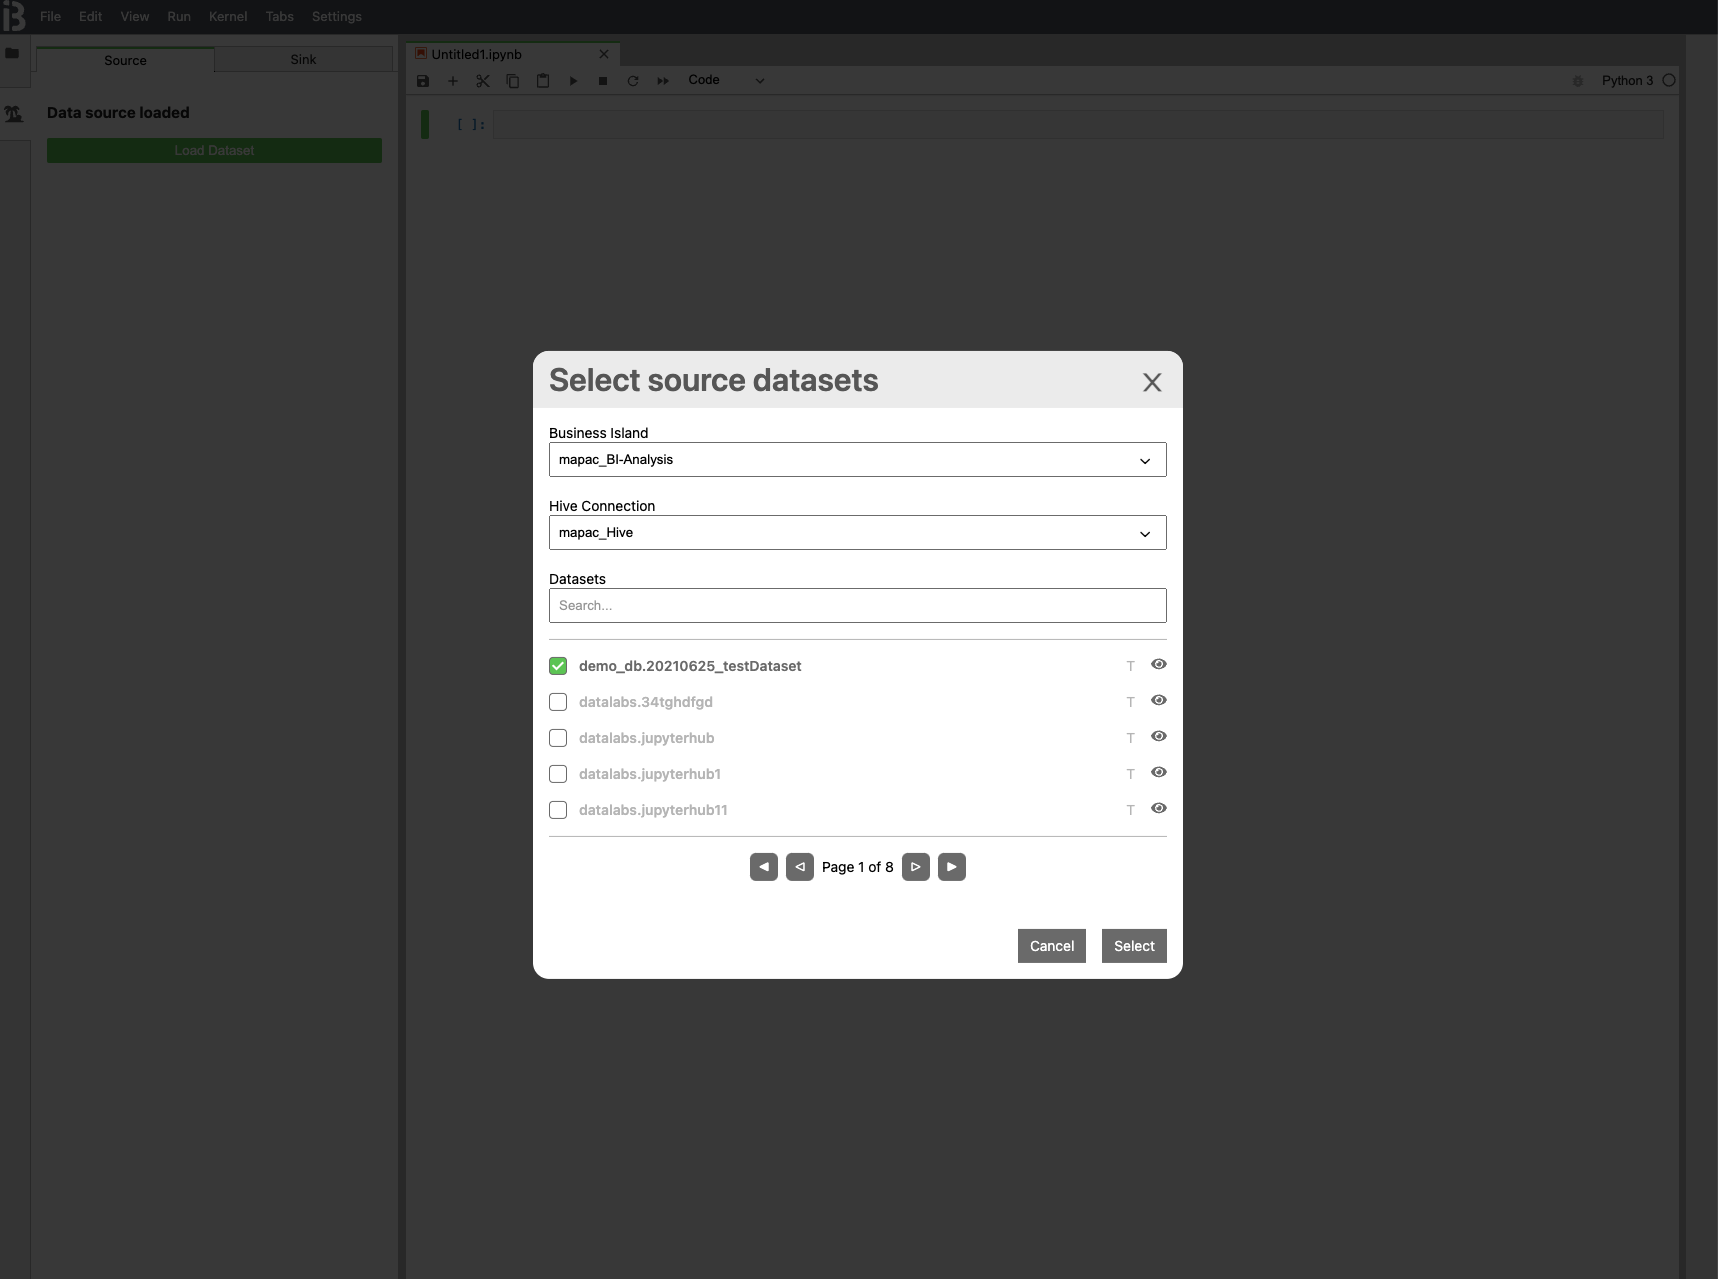Open the Code cell type dropdown
Image resolution: width=1718 pixels, height=1279 pixels.
(758, 81)
